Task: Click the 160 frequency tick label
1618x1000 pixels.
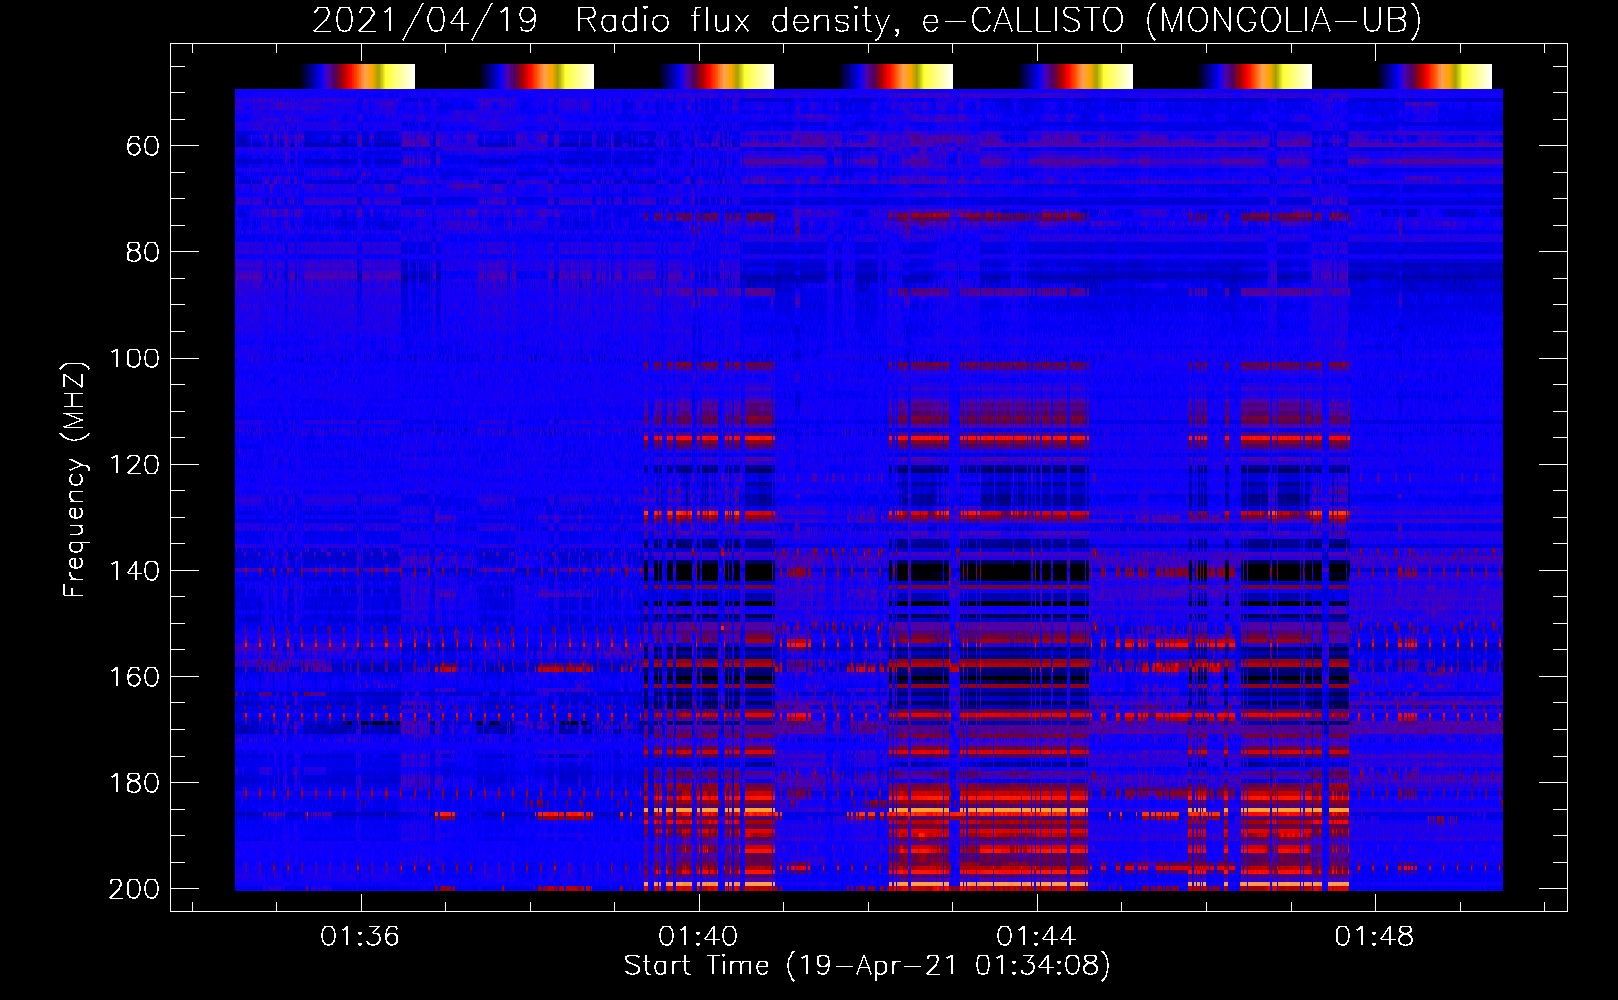Action: click(x=134, y=677)
